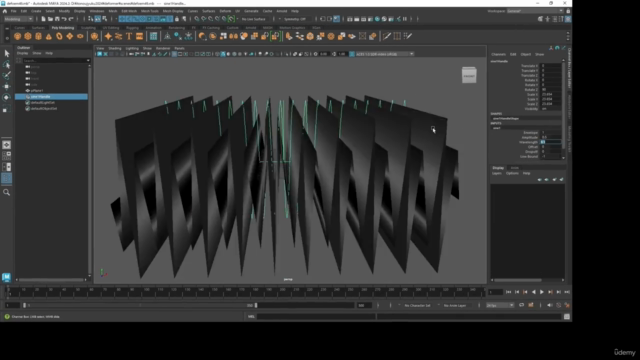Screen dimensions: 640x360
Task: Select the Select tool in the toolbox
Action: 7,53
